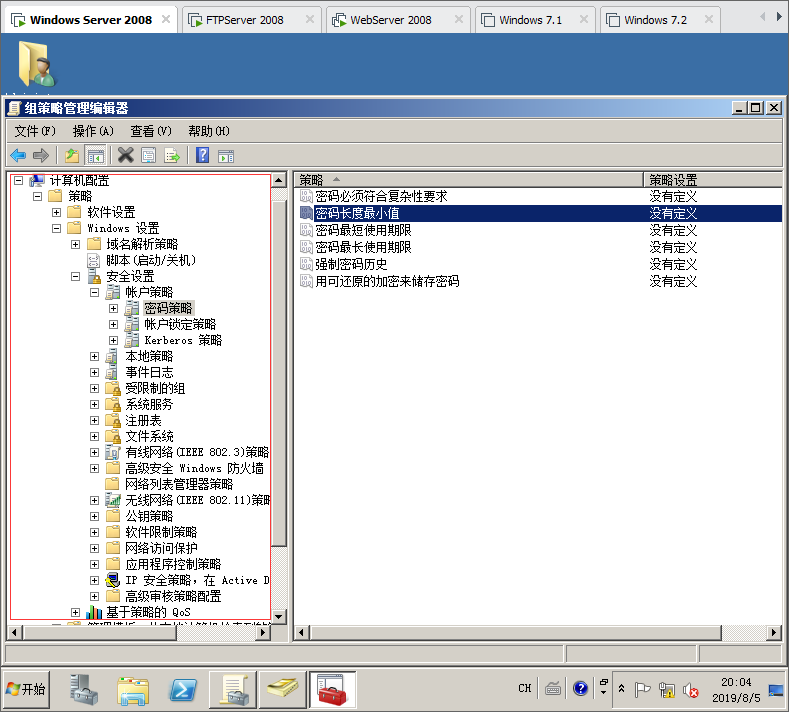Image resolution: width=789 pixels, height=712 pixels.
Task: Expand the 本地策略 node
Action: (x=95, y=356)
